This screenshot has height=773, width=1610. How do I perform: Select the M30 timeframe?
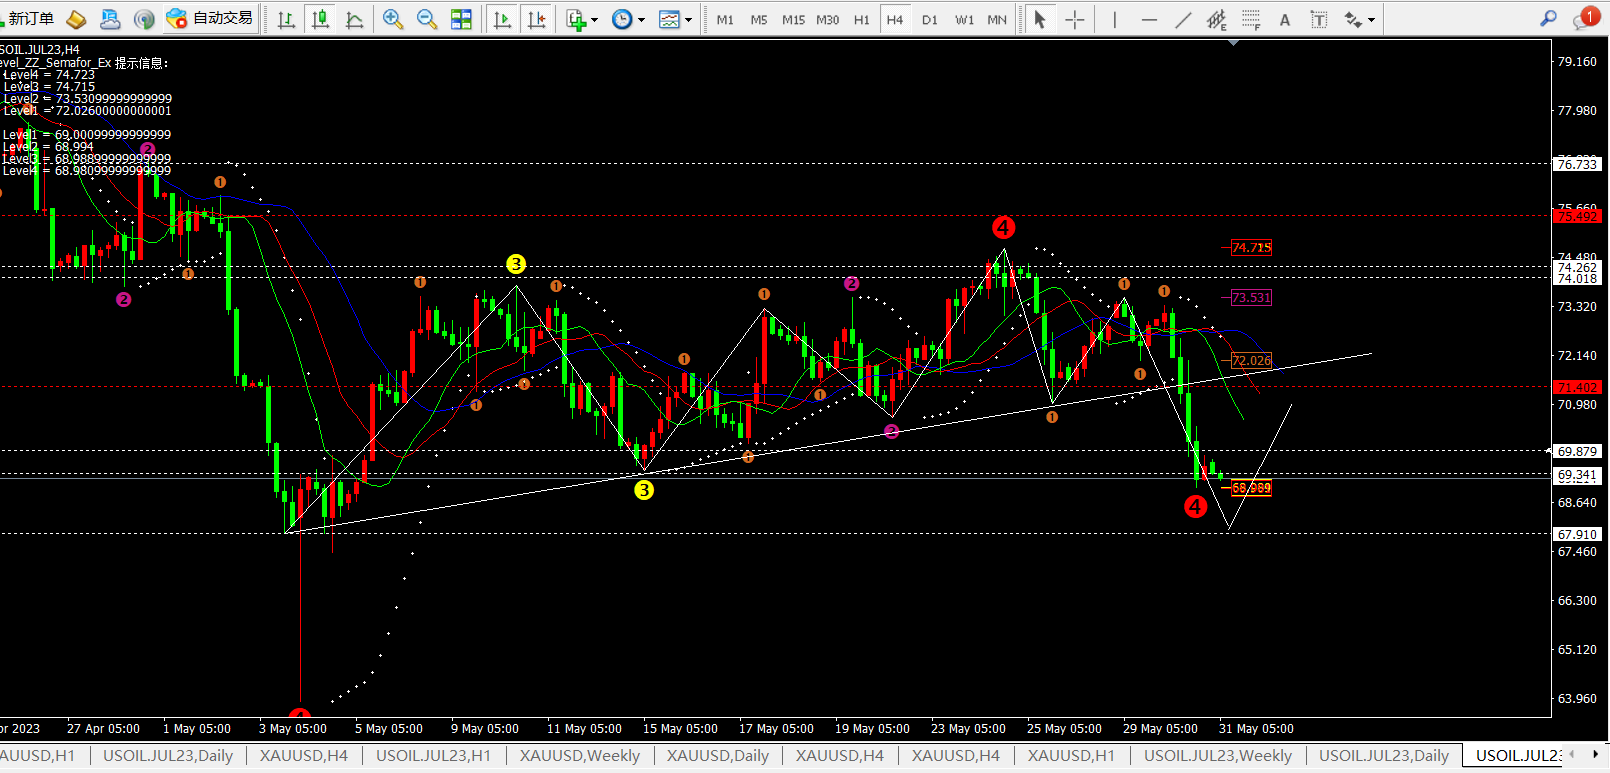(x=827, y=19)
